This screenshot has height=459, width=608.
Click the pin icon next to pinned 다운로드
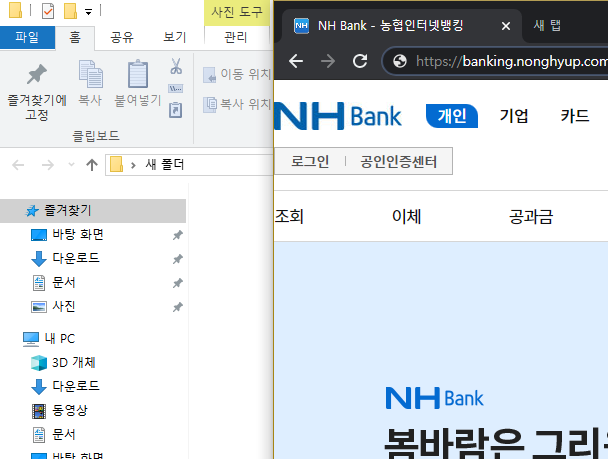[x=178, y=259]
